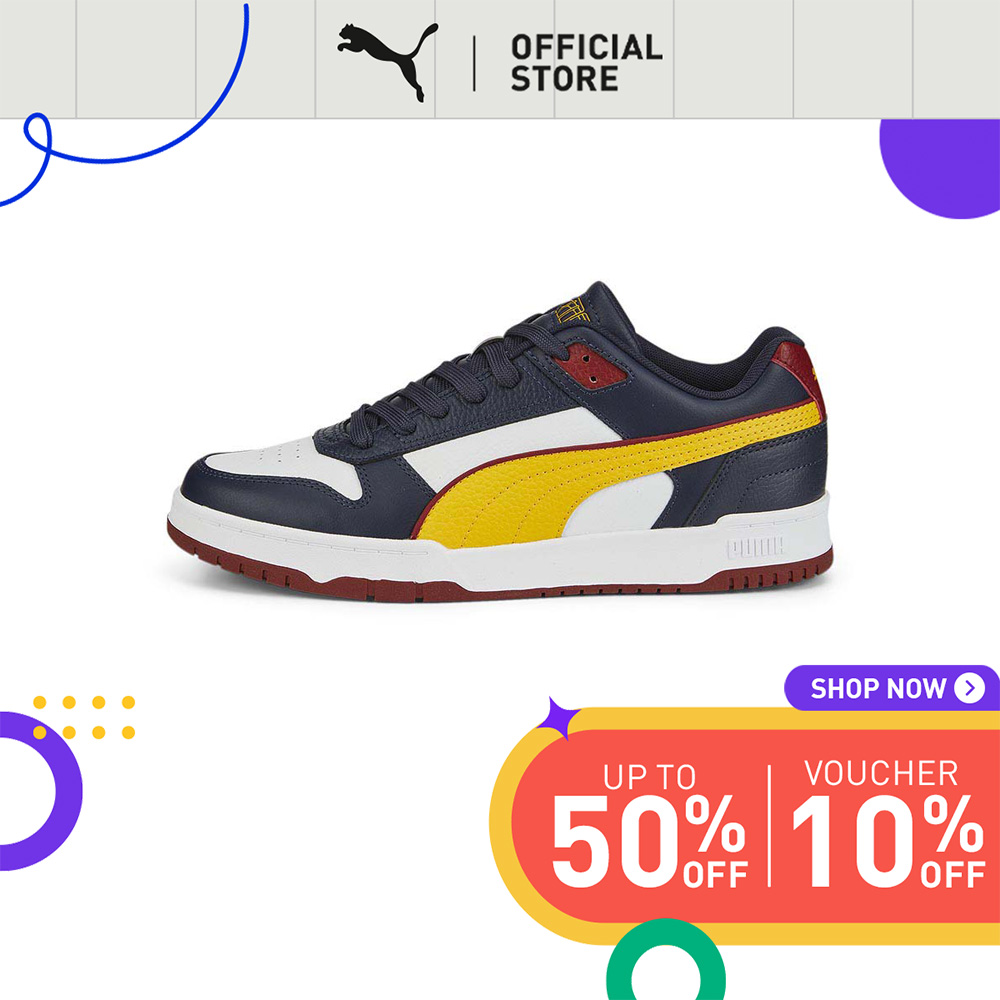This screenshot has height=1000, width=1000.
Task: Click the green ring at bottom
Action: click(x=666, y=960)
